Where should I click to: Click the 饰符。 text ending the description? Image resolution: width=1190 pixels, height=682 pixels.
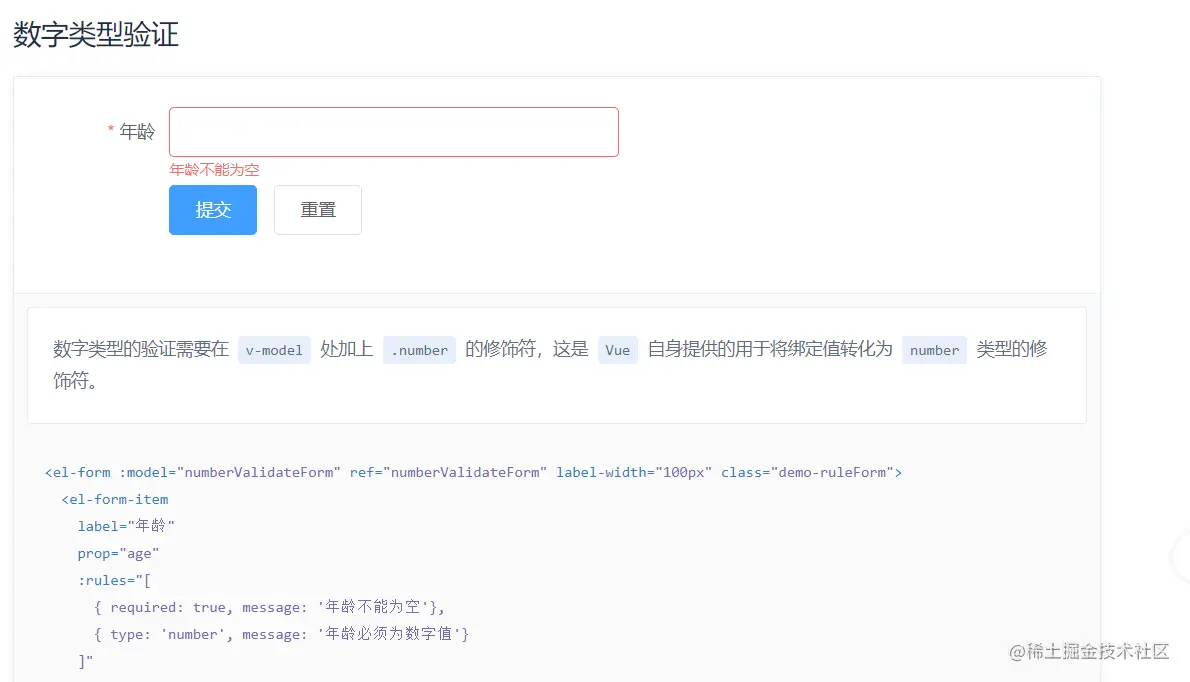coord(74,380)
